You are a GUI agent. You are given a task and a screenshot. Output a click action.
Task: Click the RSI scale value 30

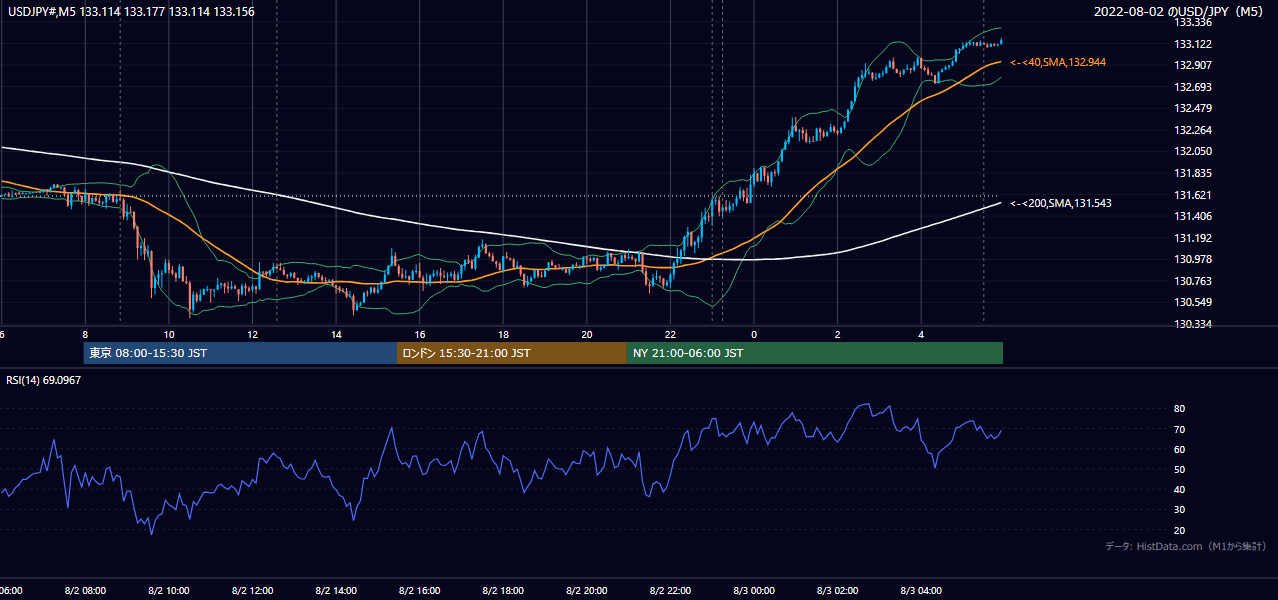1179,510
